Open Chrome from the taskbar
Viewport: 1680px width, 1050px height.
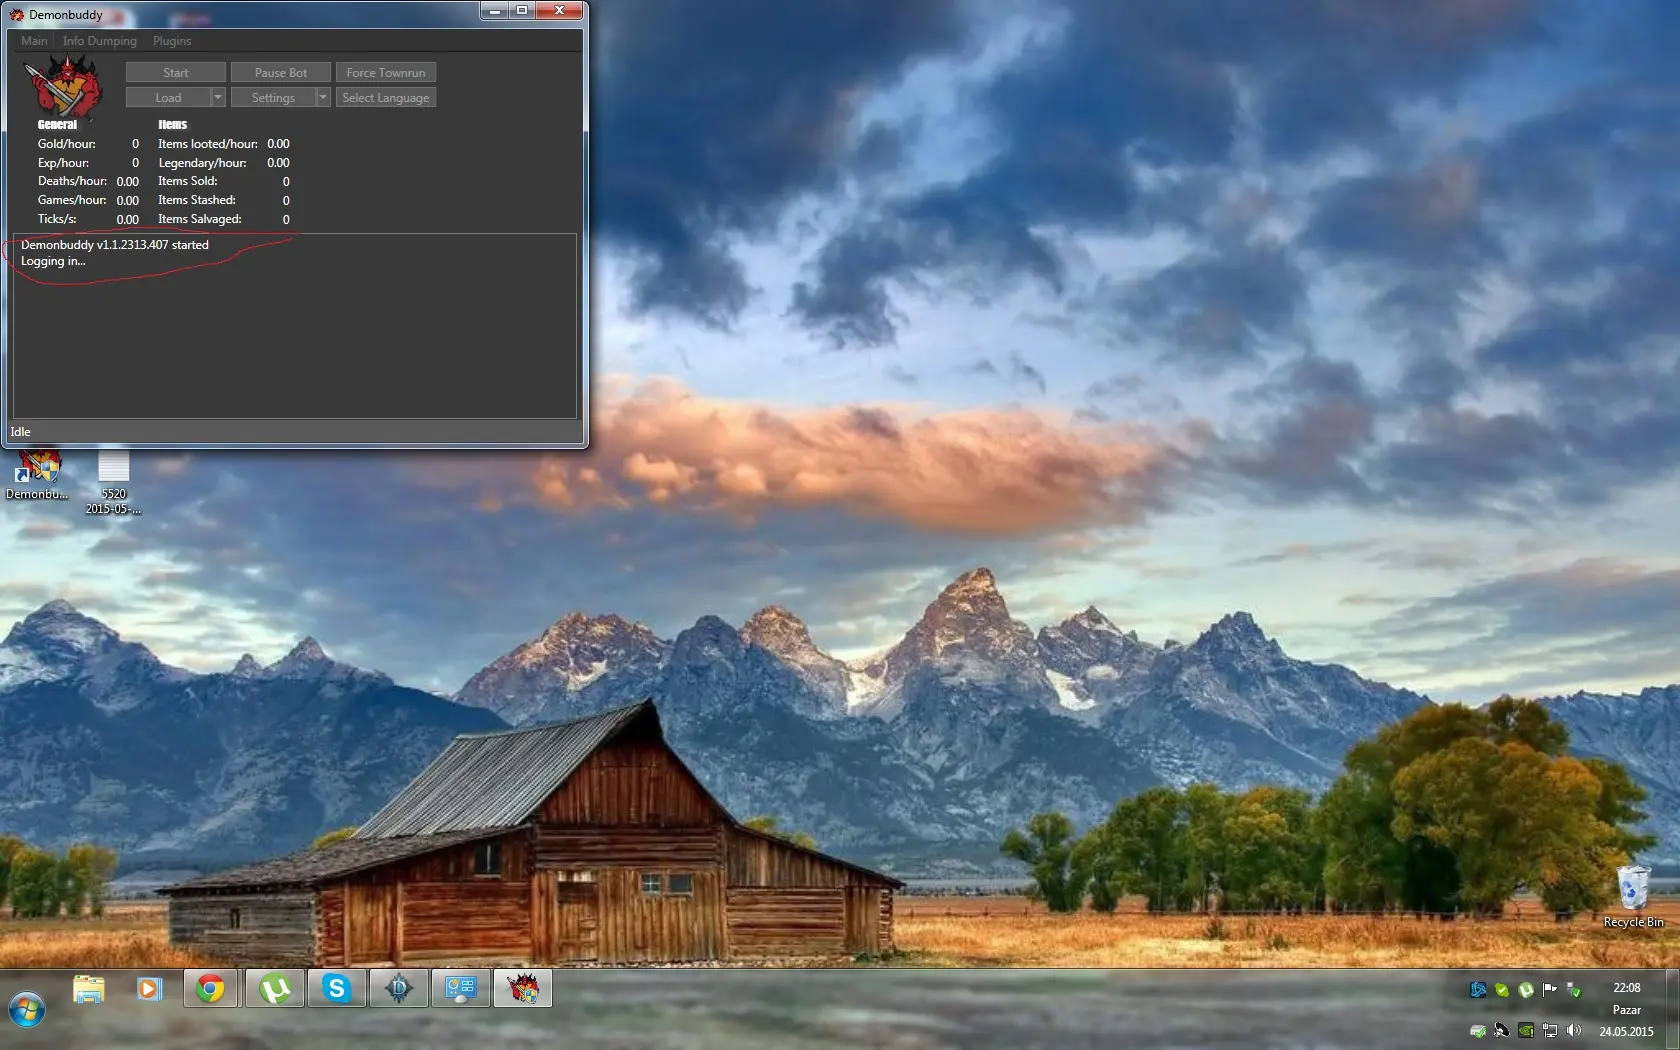point(210,989)
